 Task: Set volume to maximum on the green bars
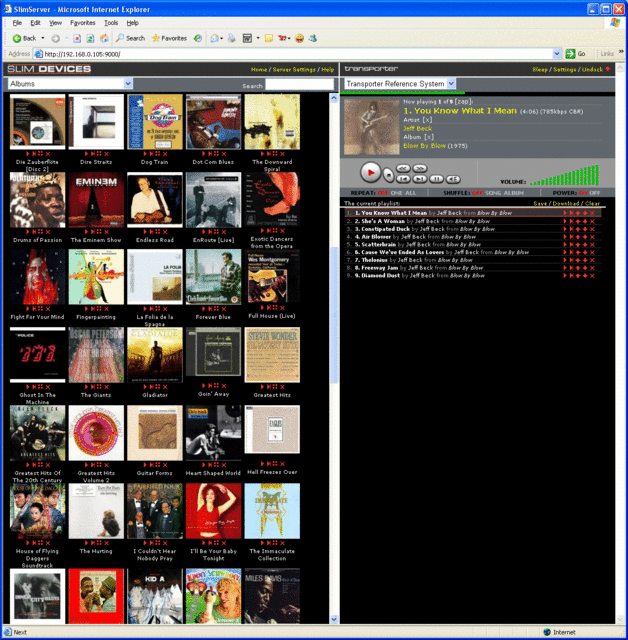[x=597, y=175]
